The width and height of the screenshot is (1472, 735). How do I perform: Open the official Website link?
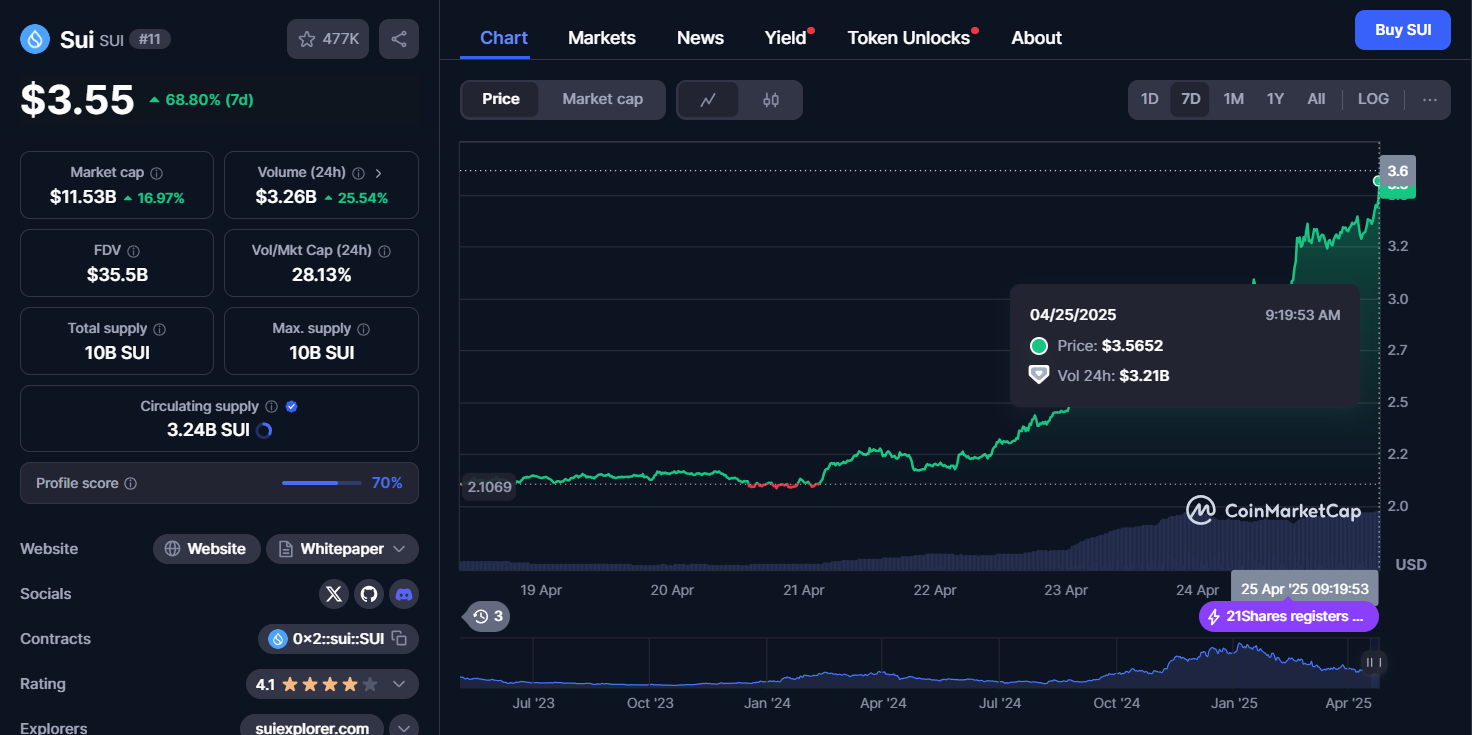(206, 549)
